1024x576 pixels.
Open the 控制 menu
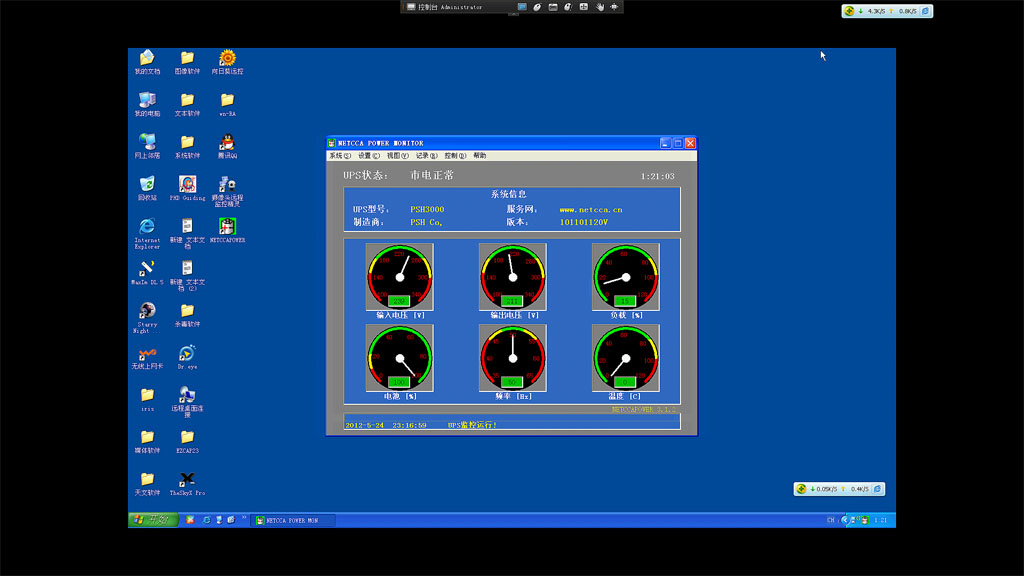455,156
